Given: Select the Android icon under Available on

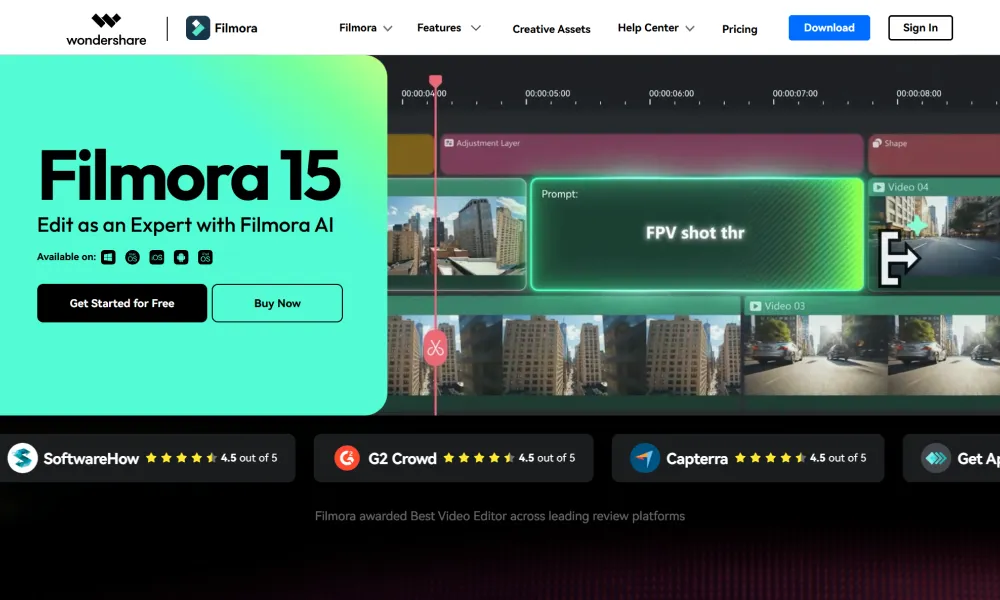Looking at the screenshot, I should 181,257.
